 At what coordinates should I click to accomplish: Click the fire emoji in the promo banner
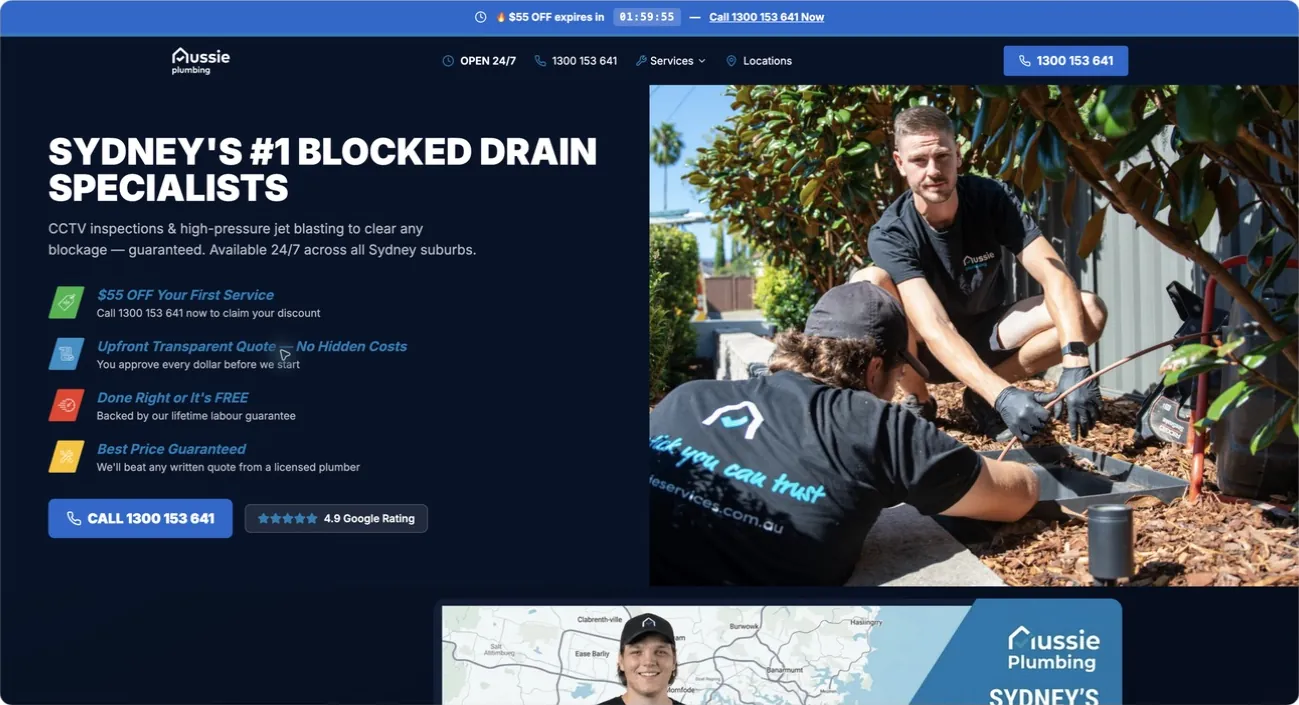(x=501, y=17)
